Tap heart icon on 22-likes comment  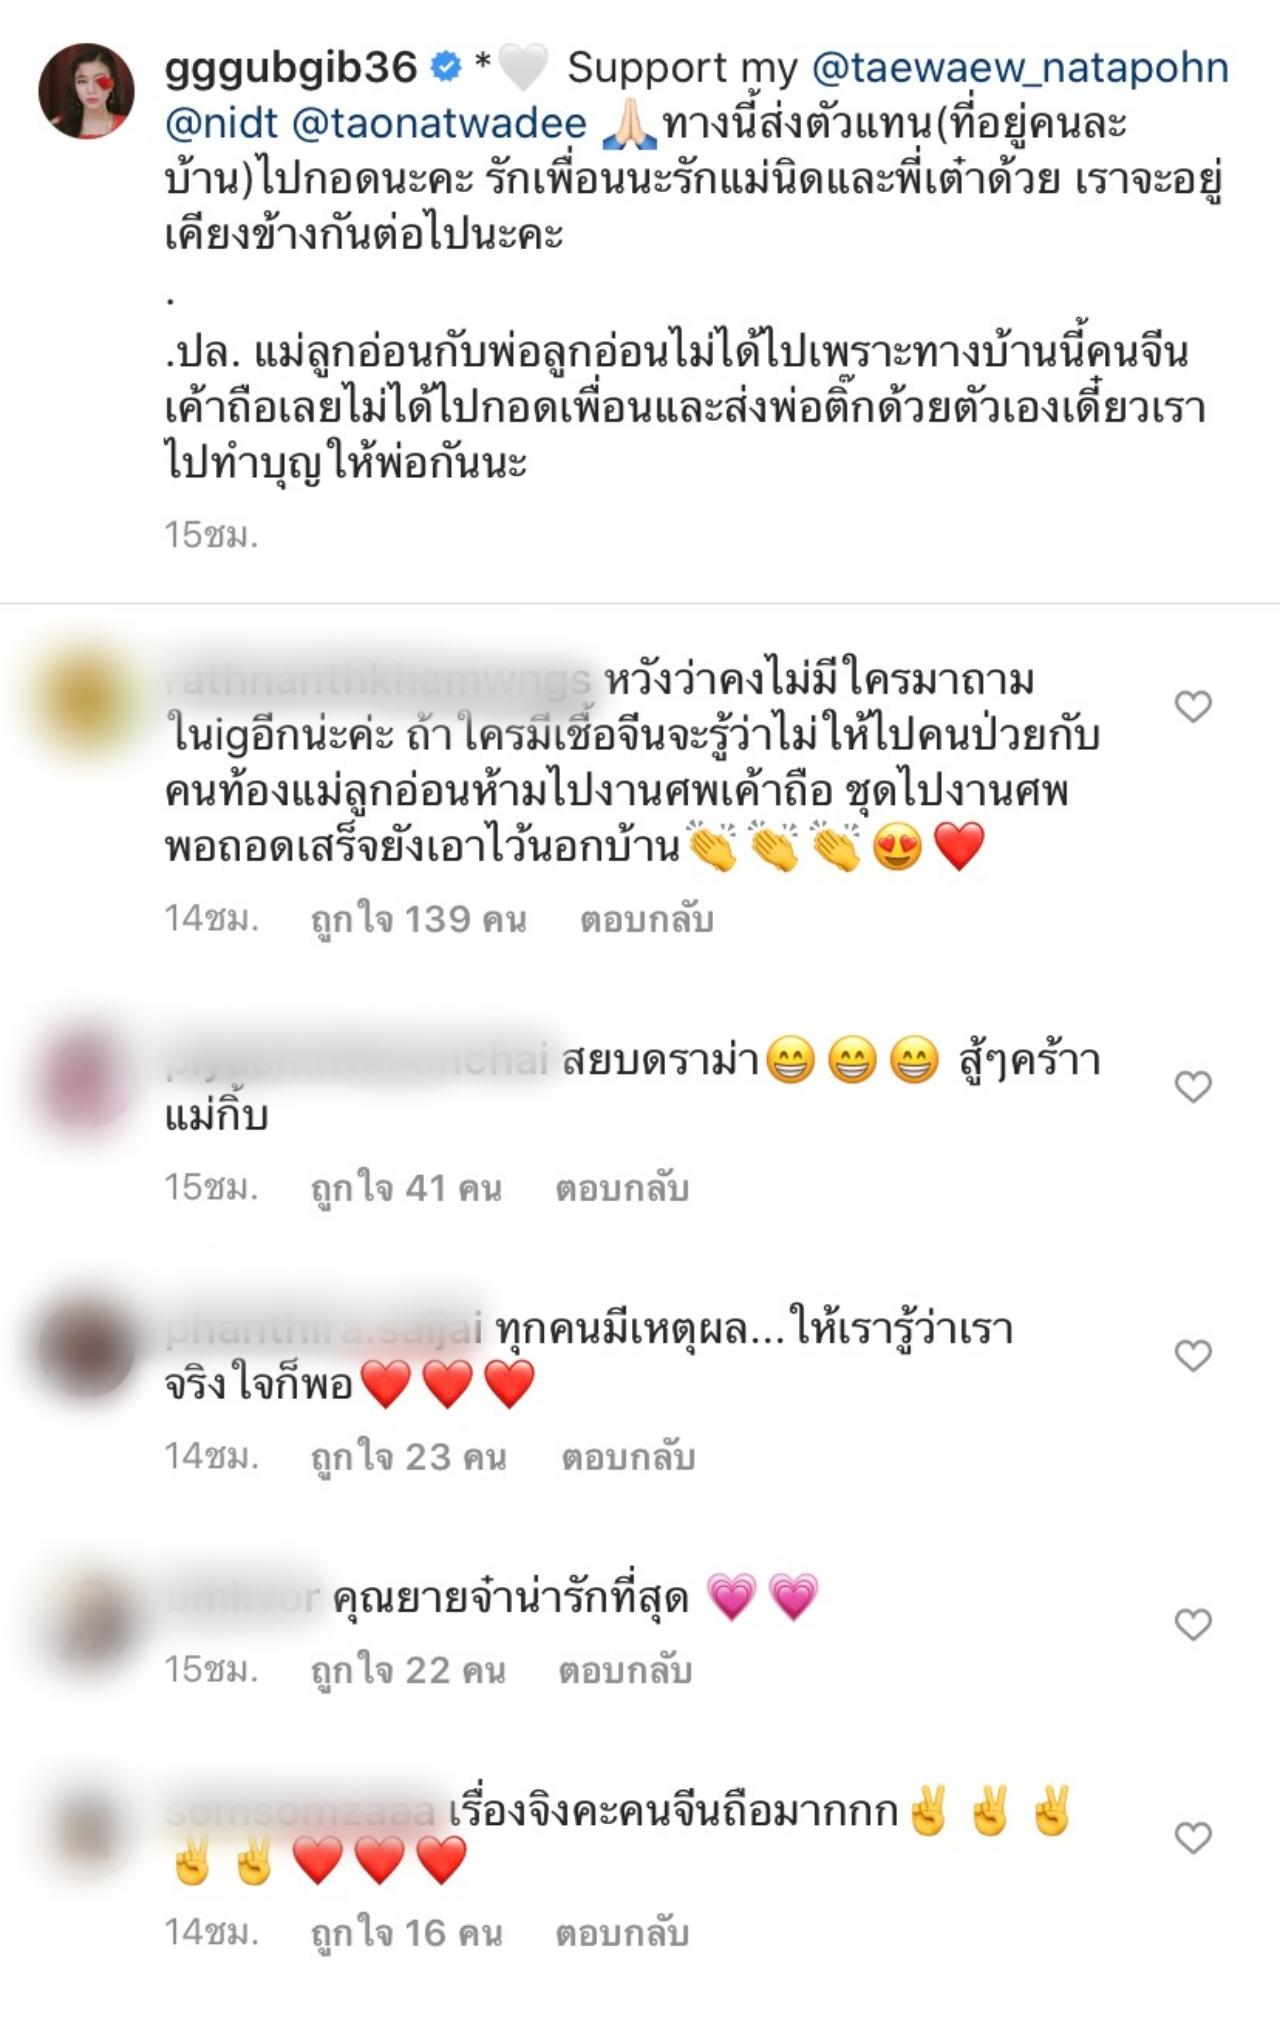(1193, 1624)
